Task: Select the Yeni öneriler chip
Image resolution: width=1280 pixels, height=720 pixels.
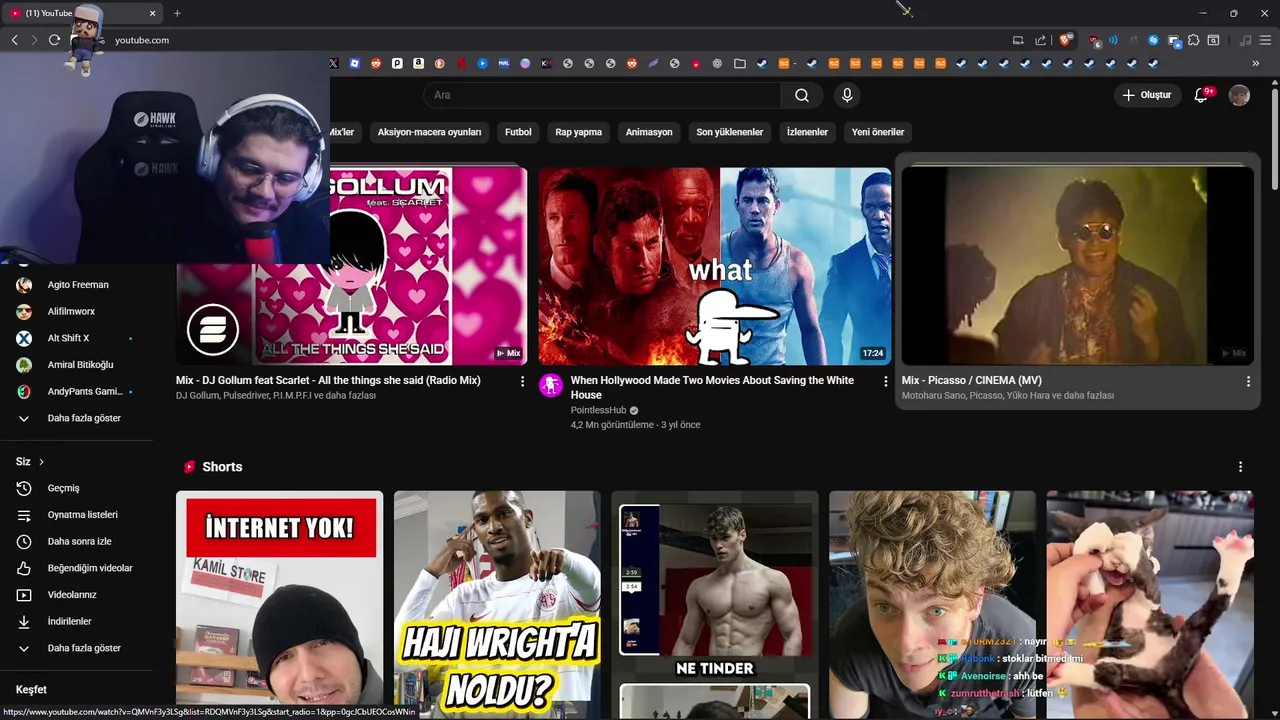Action: click(878, 132)
